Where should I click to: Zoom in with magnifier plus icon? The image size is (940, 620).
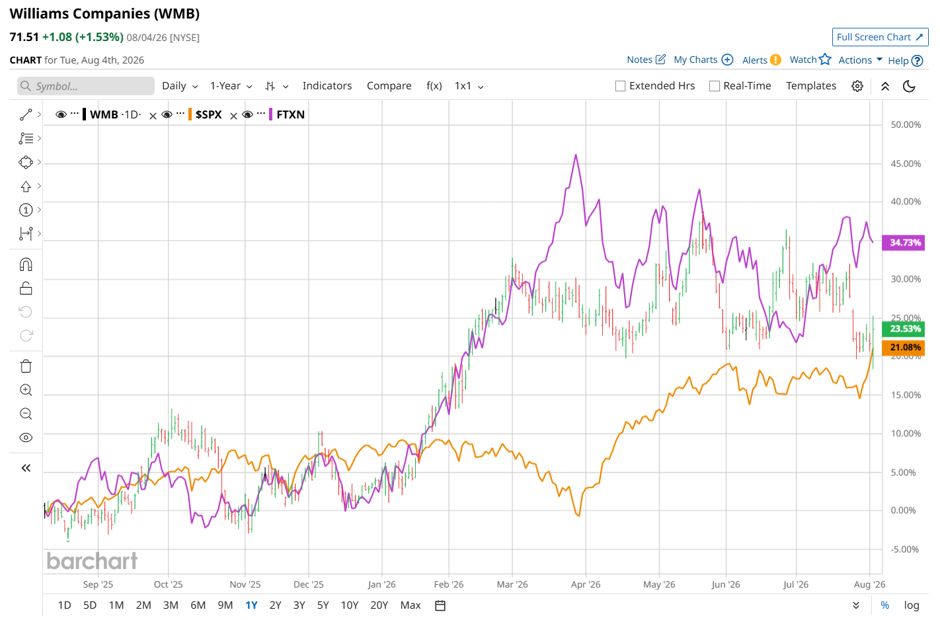(25, 390)
